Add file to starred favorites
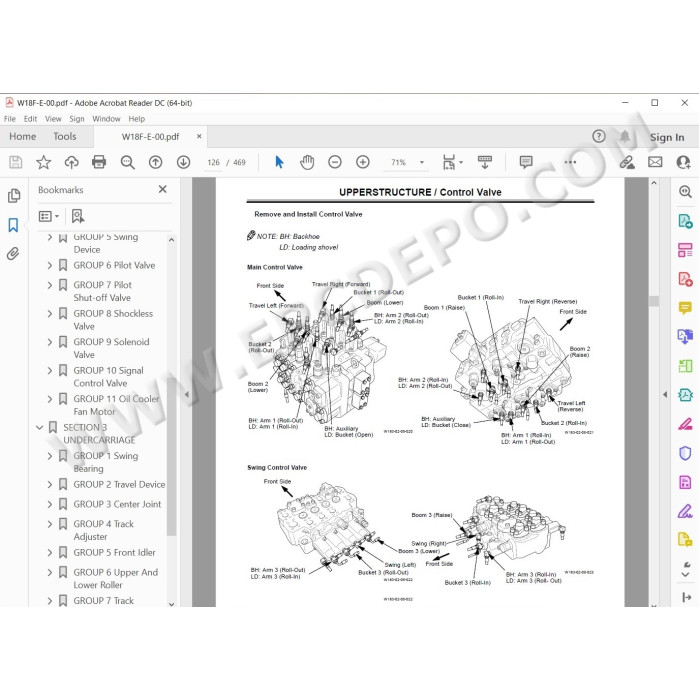Screen dimensions: 700x700 (x=43, y=162)
